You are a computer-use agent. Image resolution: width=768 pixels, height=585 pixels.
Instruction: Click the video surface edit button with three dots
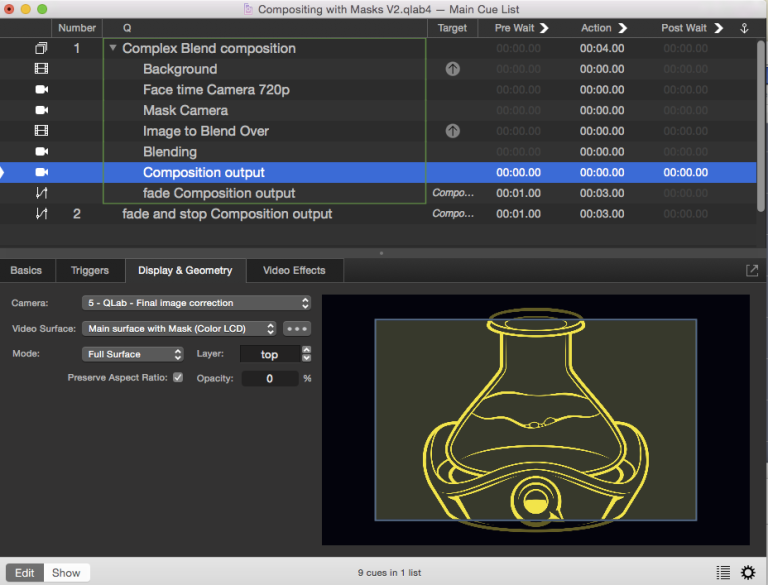tap(297, 328)
